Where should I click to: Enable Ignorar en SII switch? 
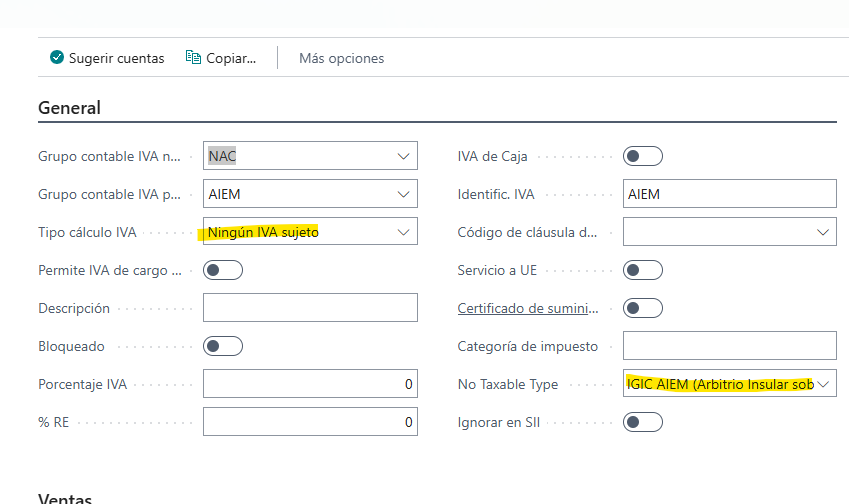[642, 422]
